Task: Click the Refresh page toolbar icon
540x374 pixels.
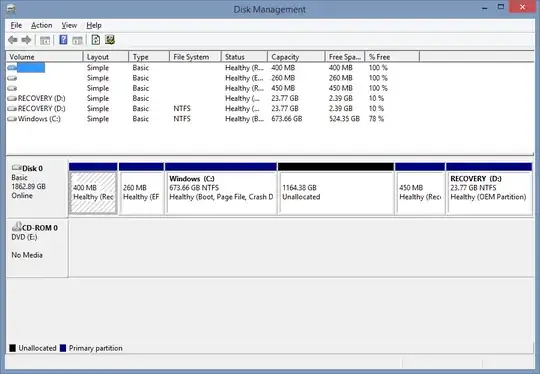Action: click(x=96, y=40)
